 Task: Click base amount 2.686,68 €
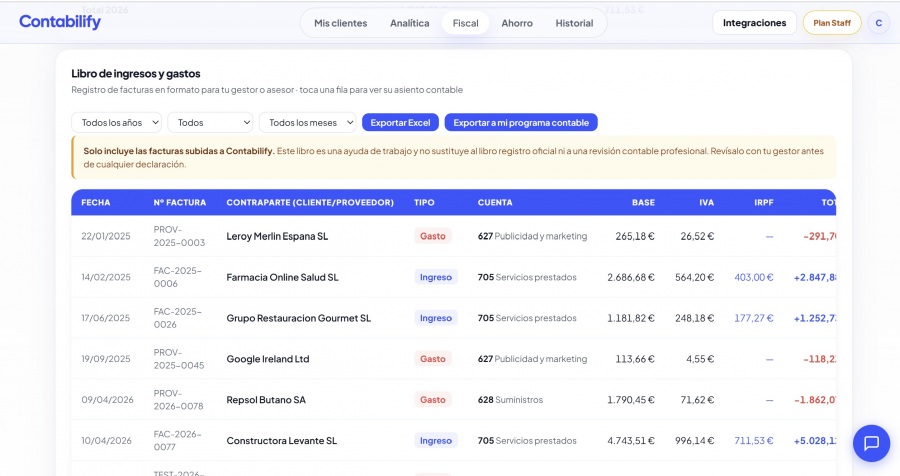(631, 277)
